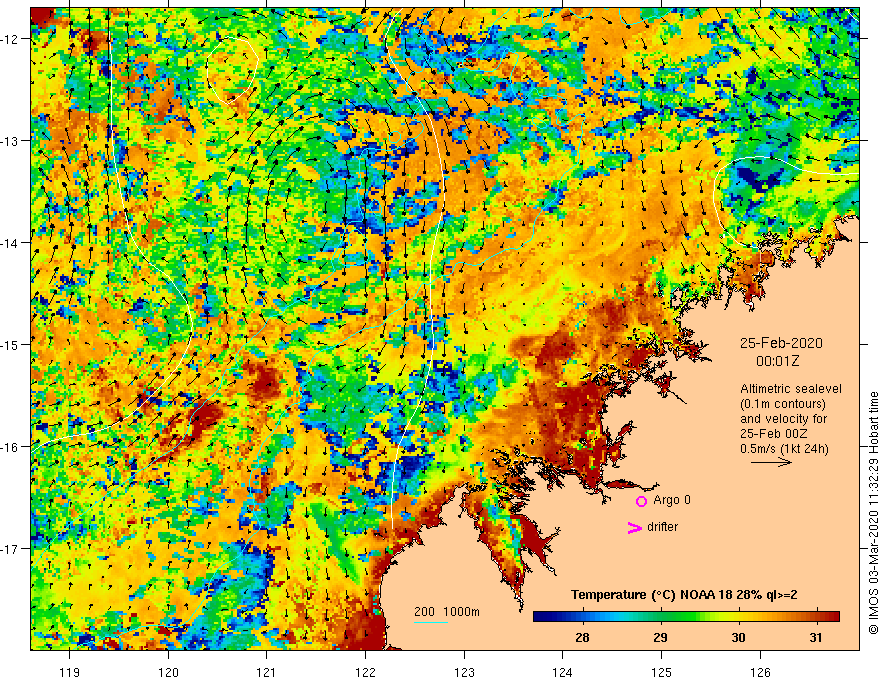Click longitude axis label 121
The height and width of the screenshot is (680, 880).
point(267,672)
